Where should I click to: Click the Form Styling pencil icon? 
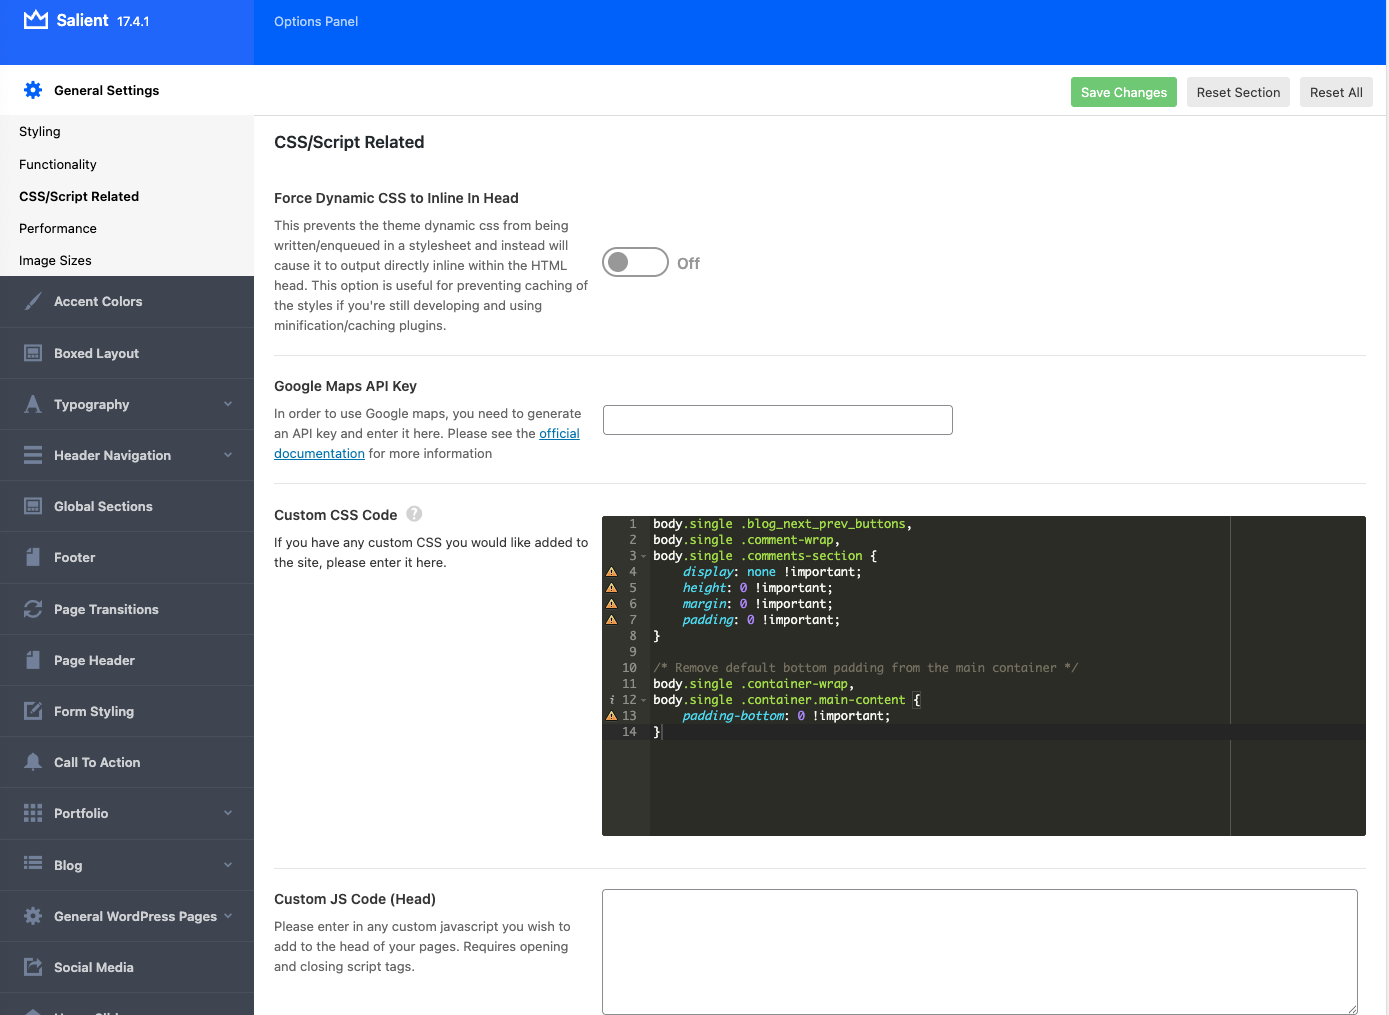point(33,711)
